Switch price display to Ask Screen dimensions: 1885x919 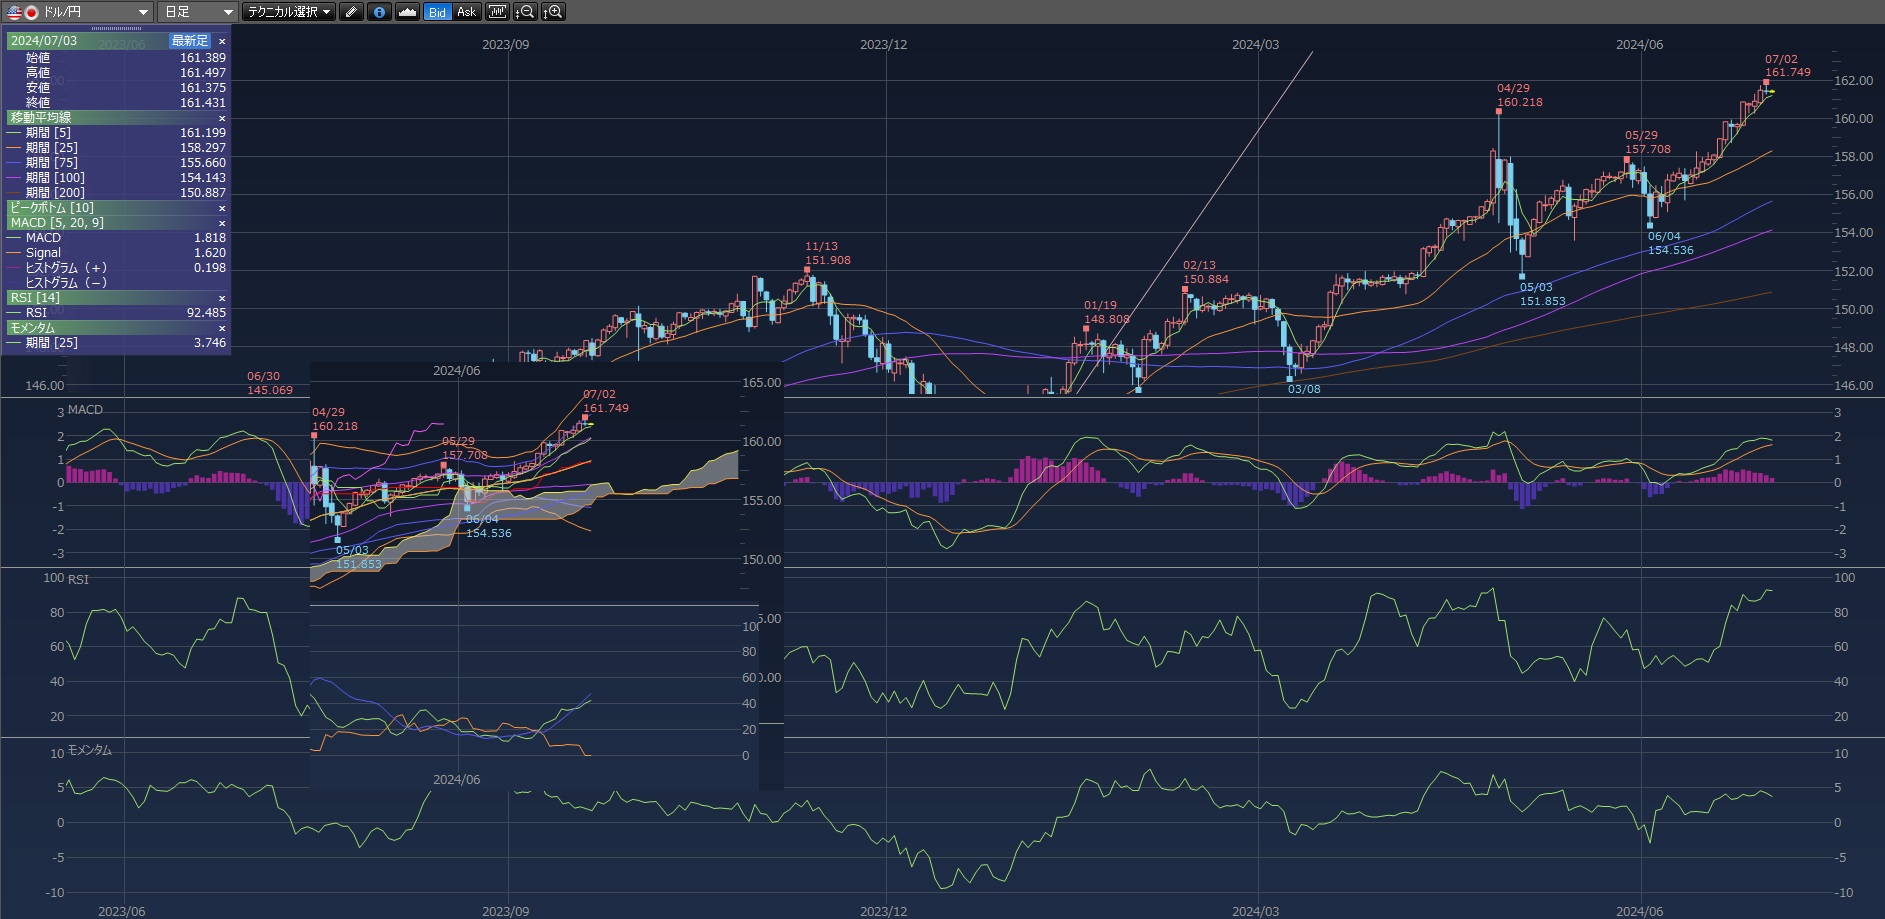[467, 12]
